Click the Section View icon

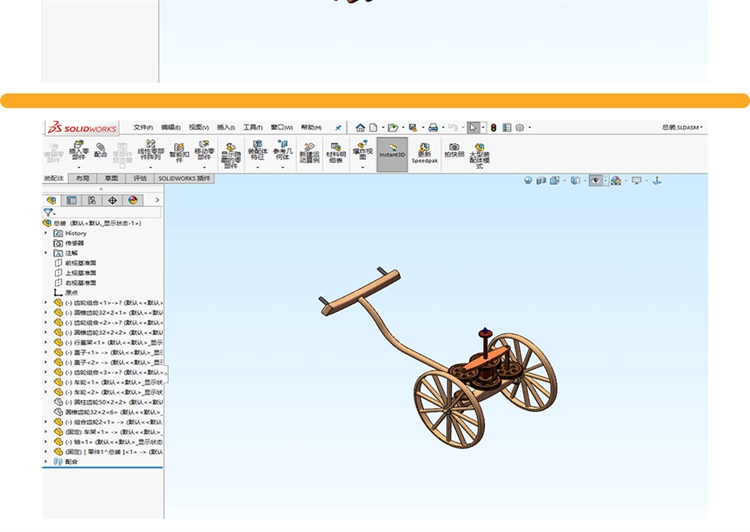coord(541,180)
